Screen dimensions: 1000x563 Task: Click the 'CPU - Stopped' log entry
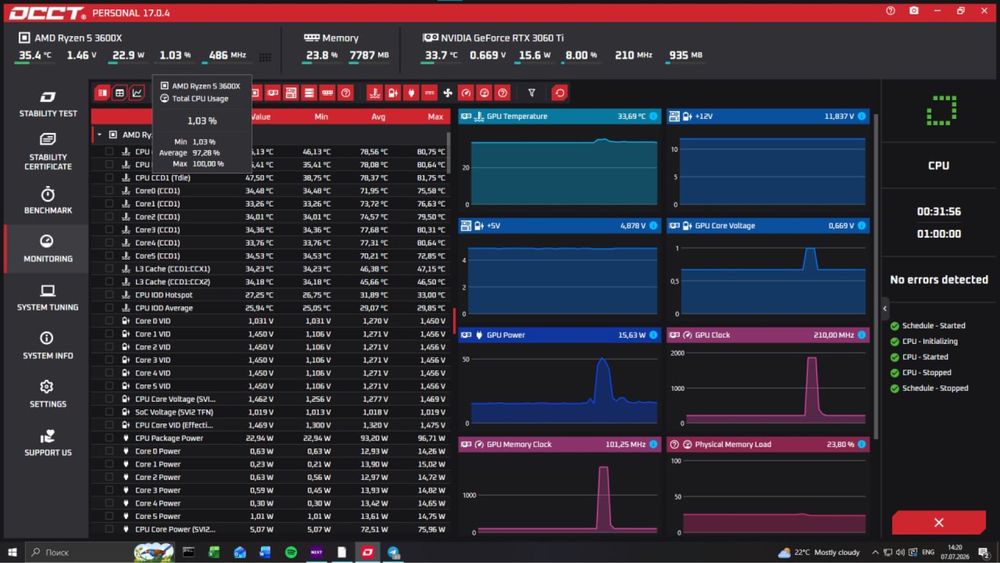click(927, 372)
